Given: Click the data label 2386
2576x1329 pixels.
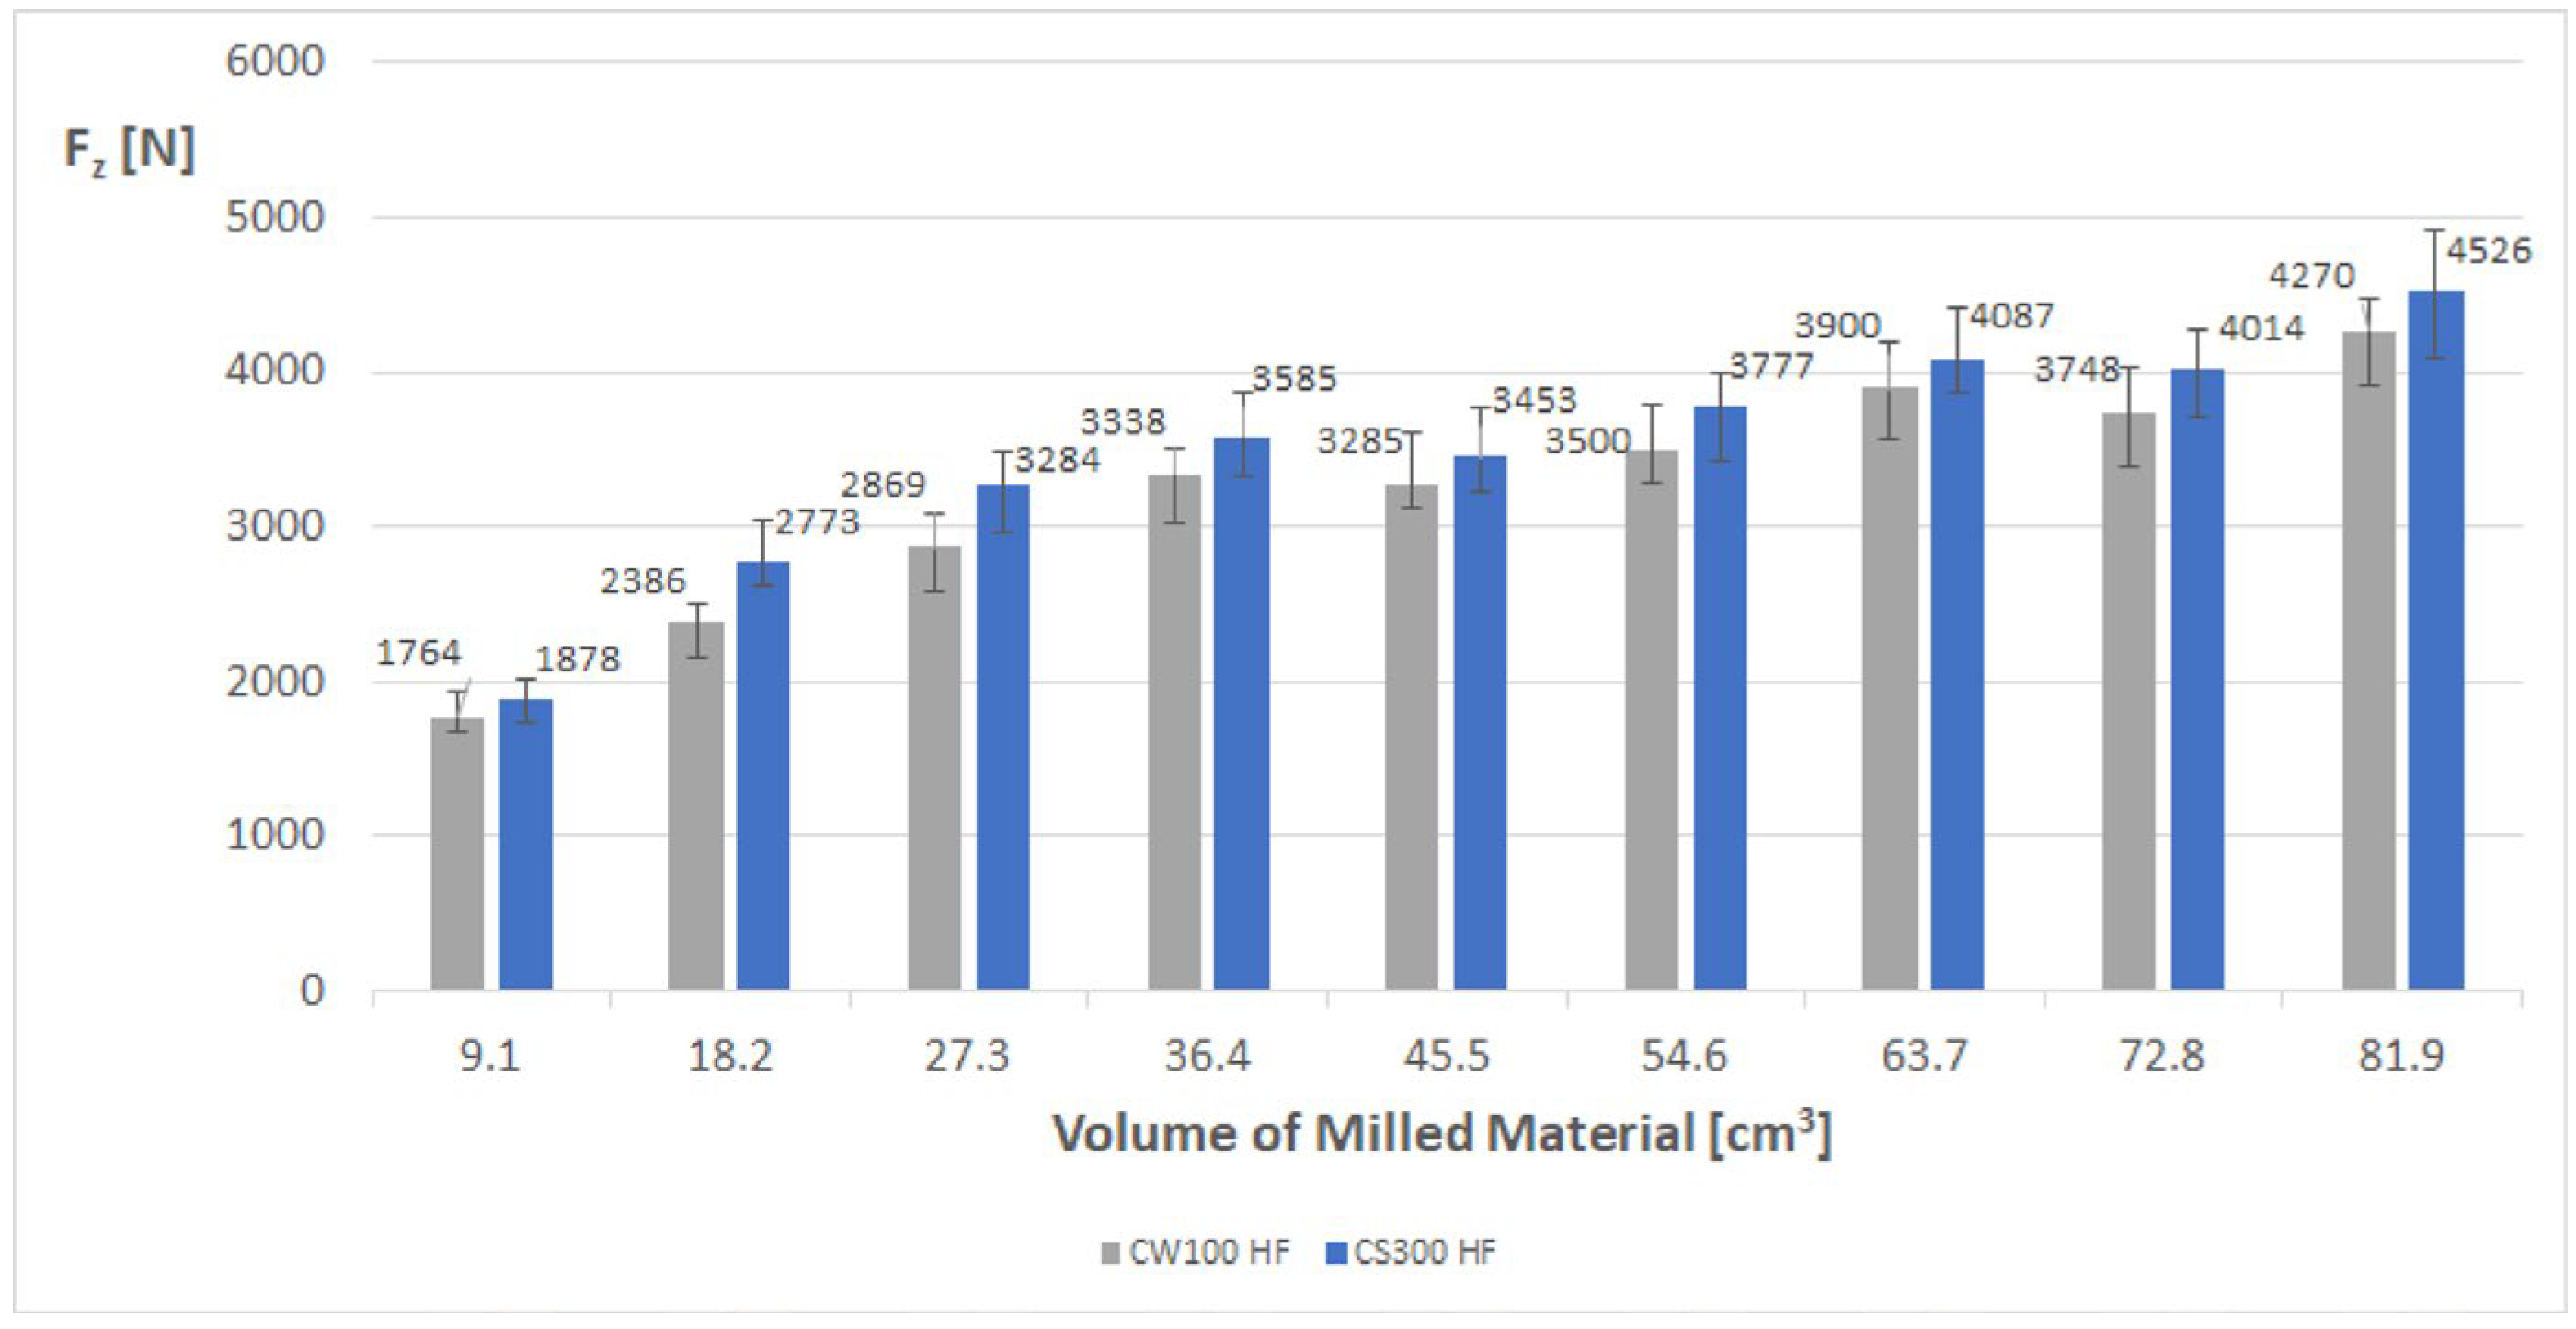Looking at the screenshot, I should tap(642, 581).
